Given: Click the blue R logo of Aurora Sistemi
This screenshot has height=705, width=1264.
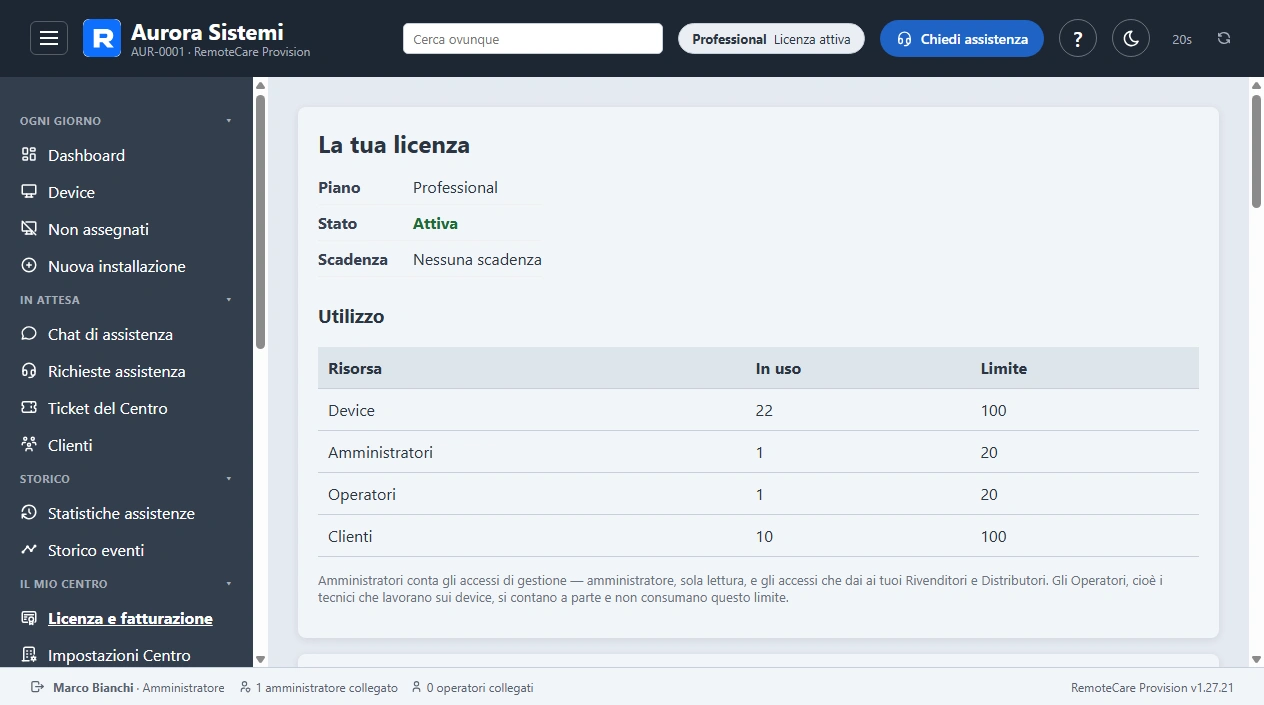Looking at the screenshot, I should pyautogui.click(x=102, y=38).
